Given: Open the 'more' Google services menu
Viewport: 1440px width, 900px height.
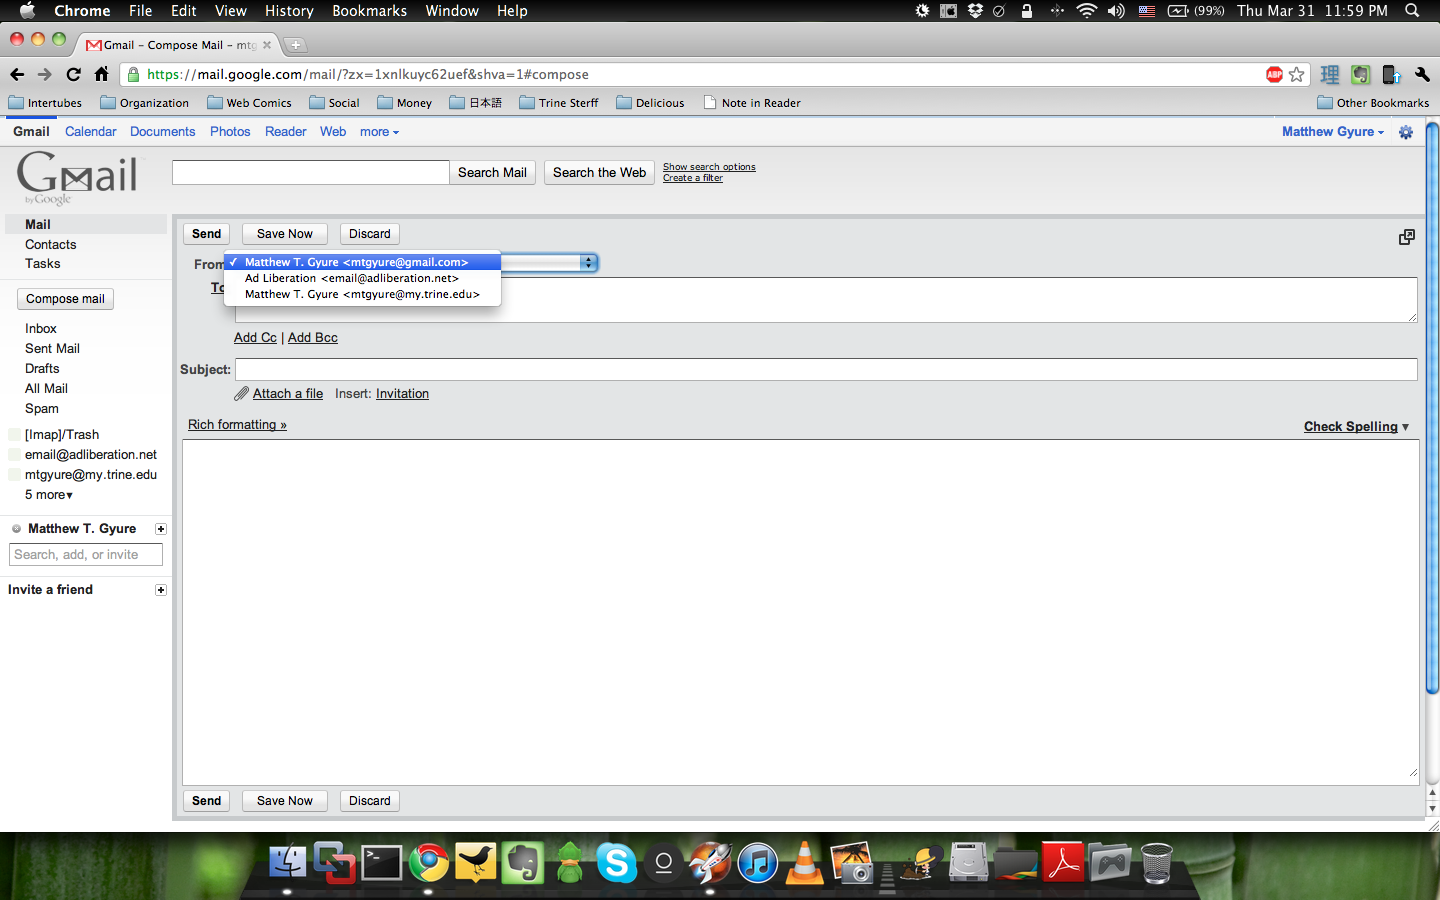Looking at the screenshot, I should (x=379, y=132).
